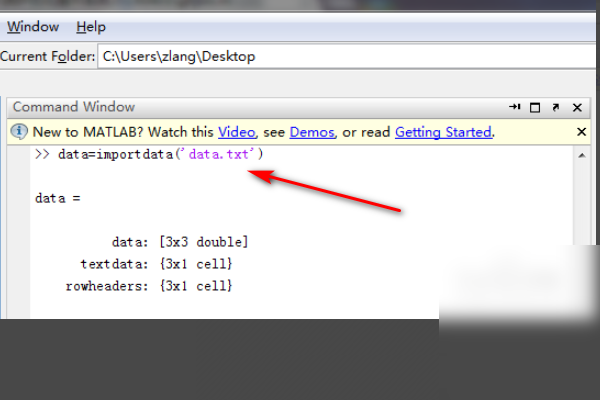Click the scrollbar up arrow in Command Window
This screenshot has width=600, height=400.
(582, 155)
